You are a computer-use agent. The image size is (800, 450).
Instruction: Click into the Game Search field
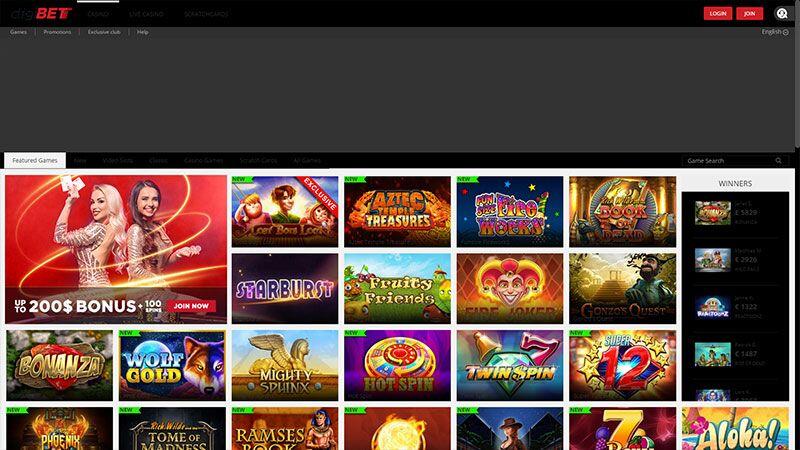[728, 161]
